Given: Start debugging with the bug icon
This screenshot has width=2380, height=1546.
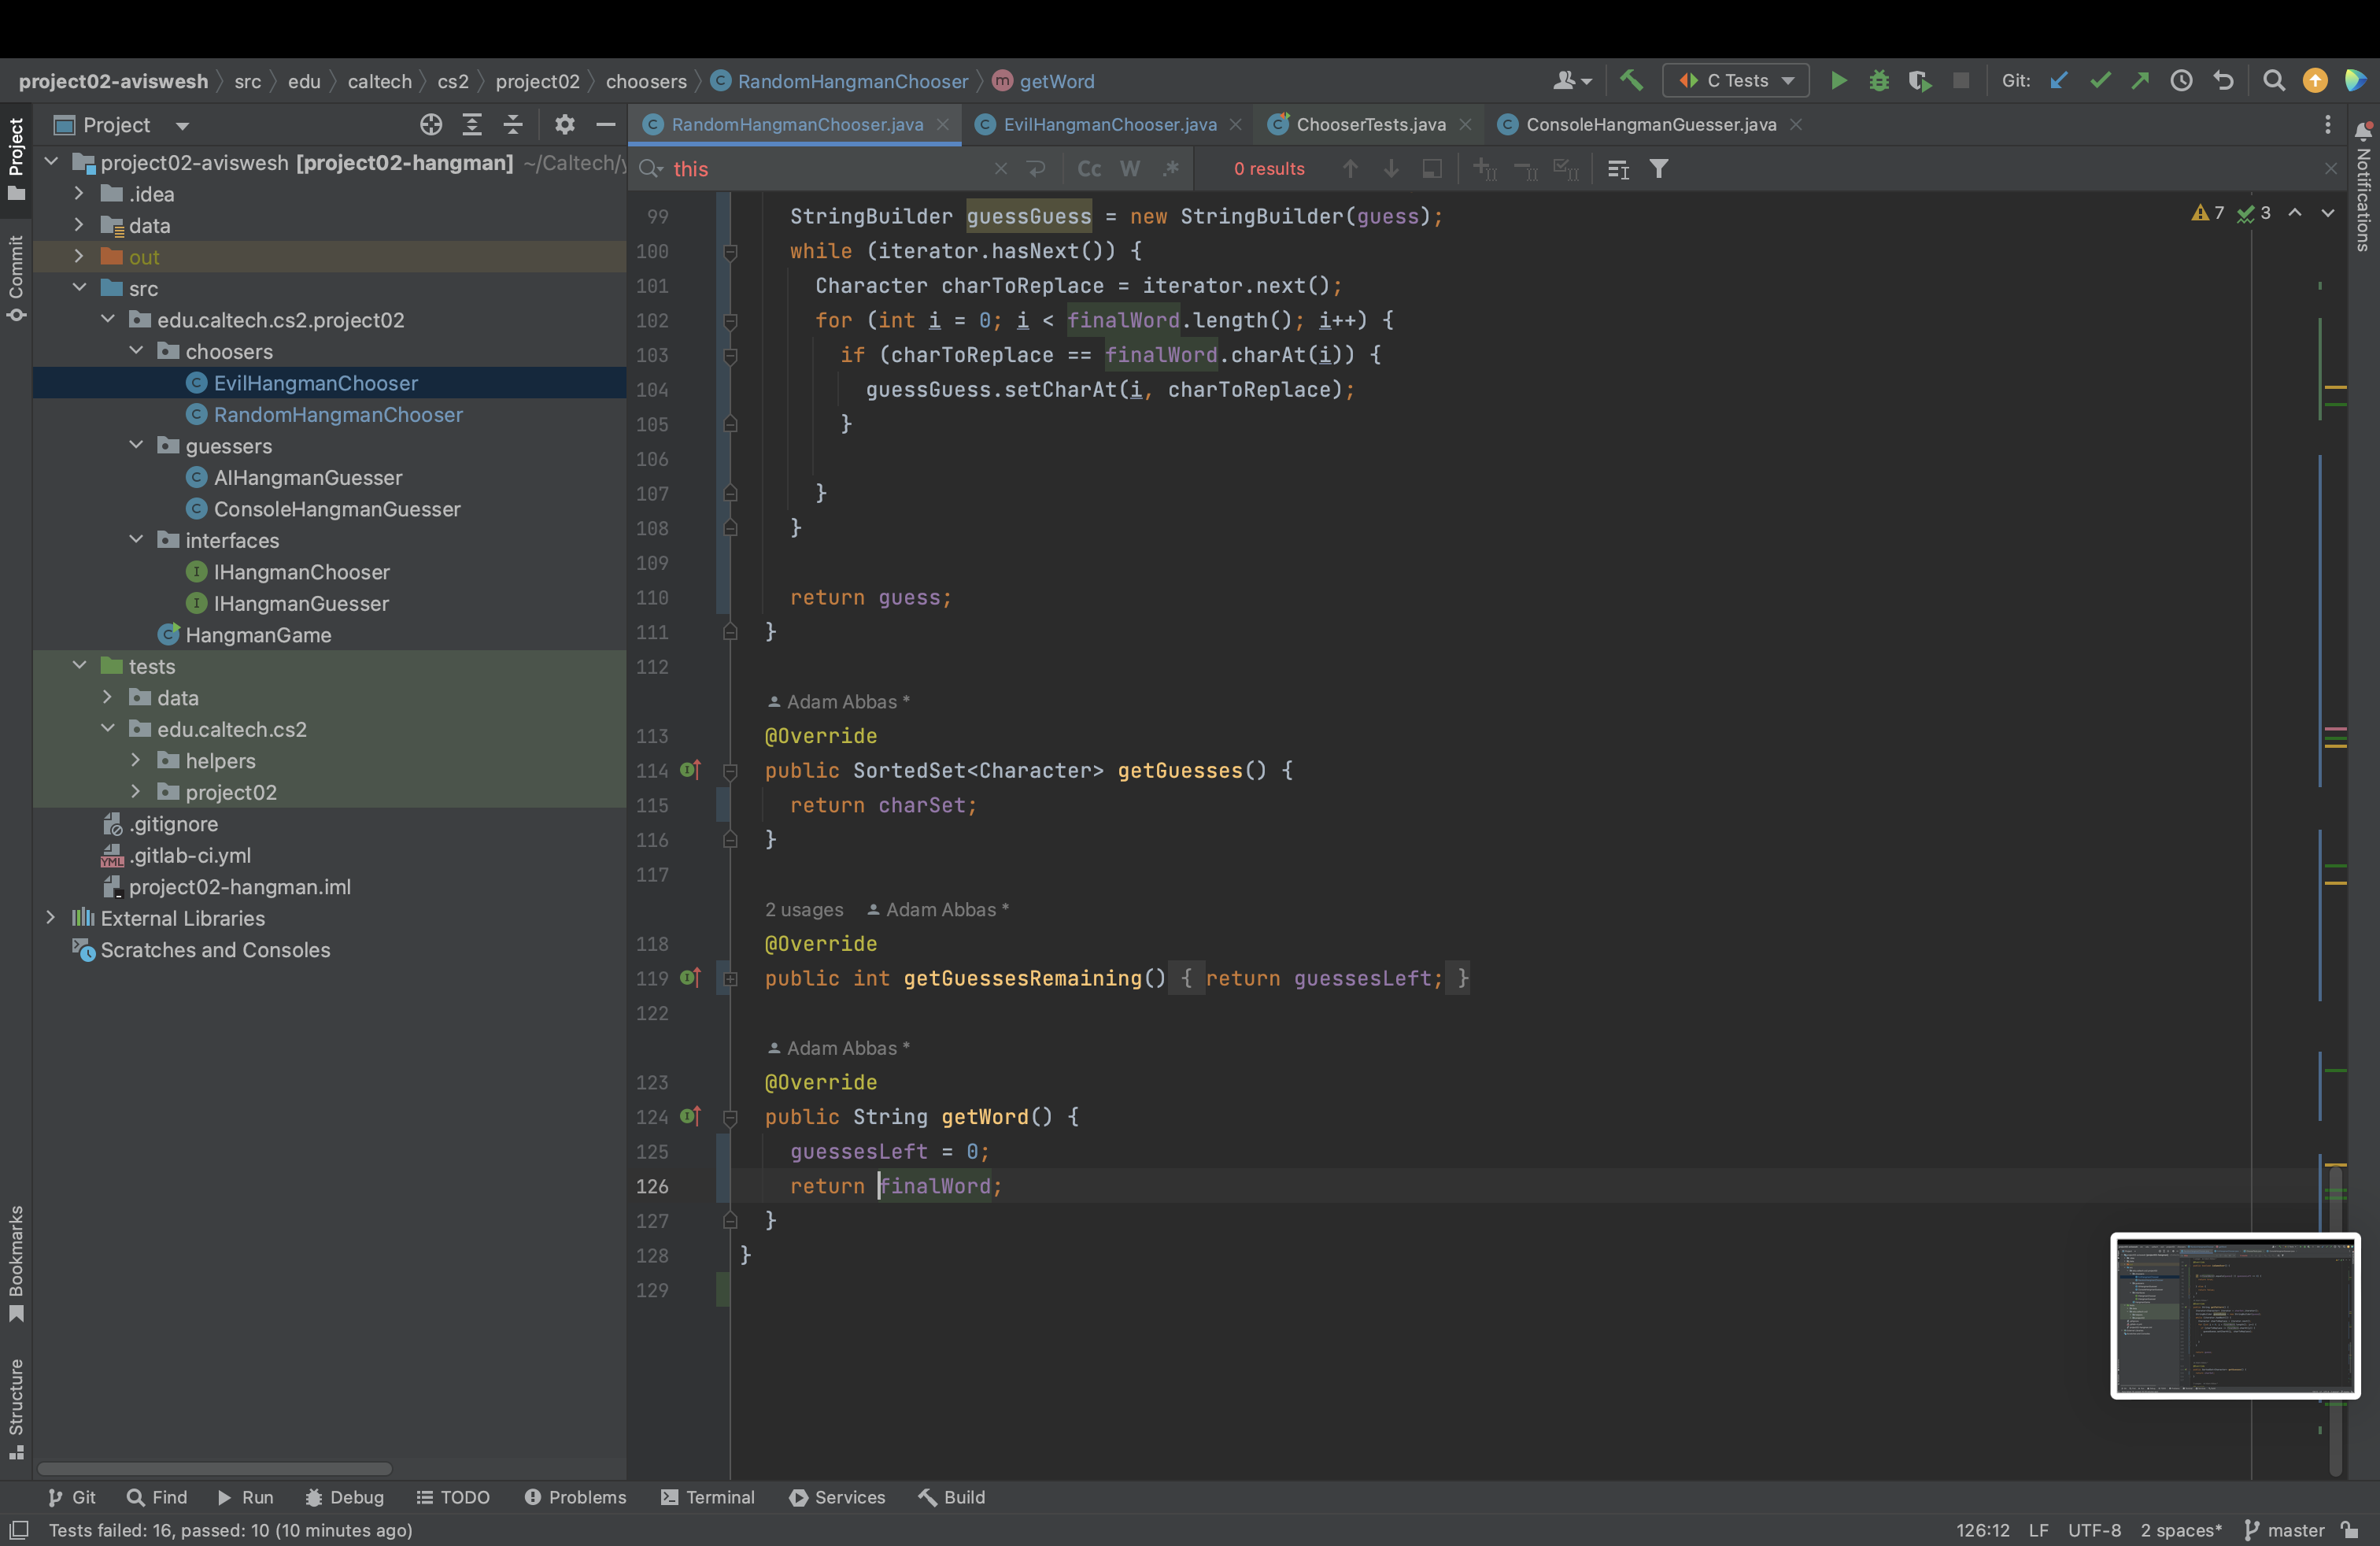Looking at the screenshot, I should (x=1878, y=80).
